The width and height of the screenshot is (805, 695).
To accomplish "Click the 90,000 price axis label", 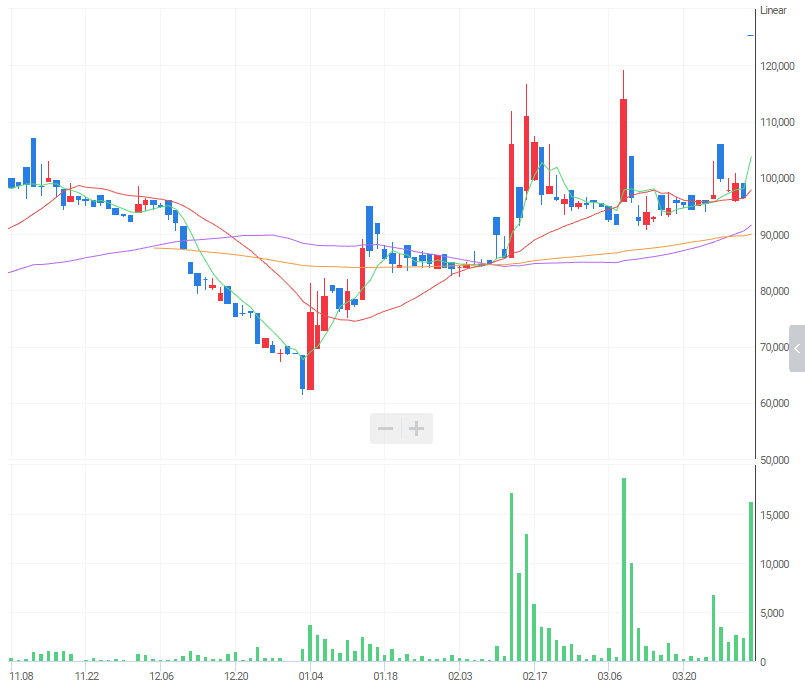I will pos(774,235).
